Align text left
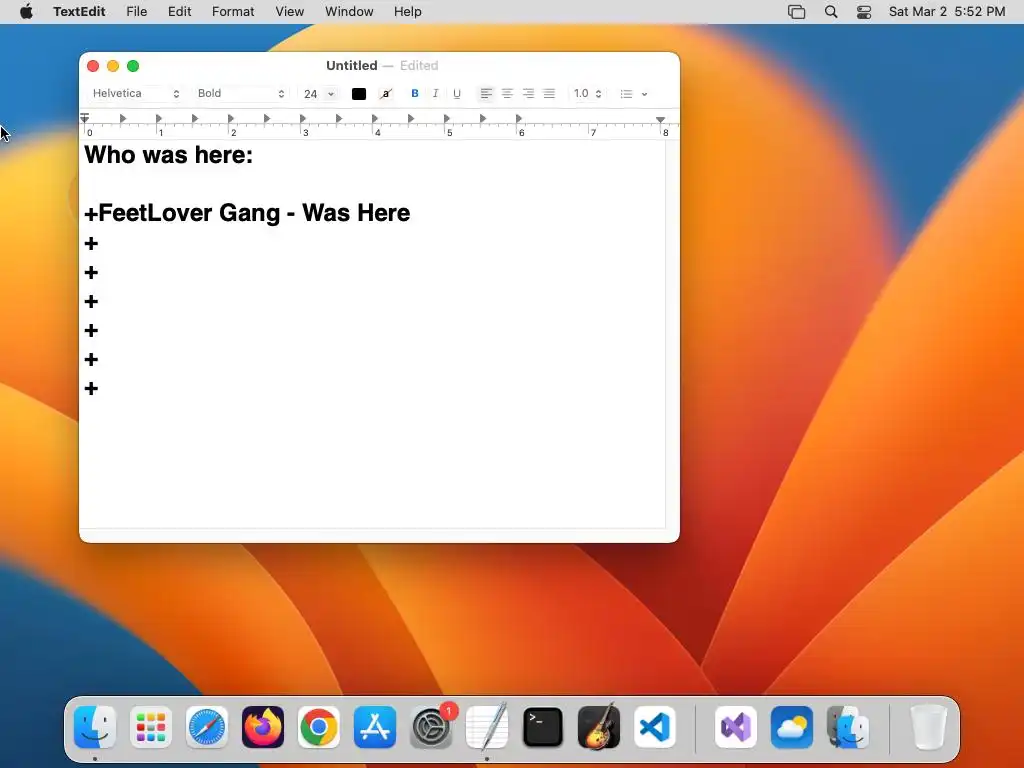This screenshot has width=1024, height=768. (x=486, y=93)
